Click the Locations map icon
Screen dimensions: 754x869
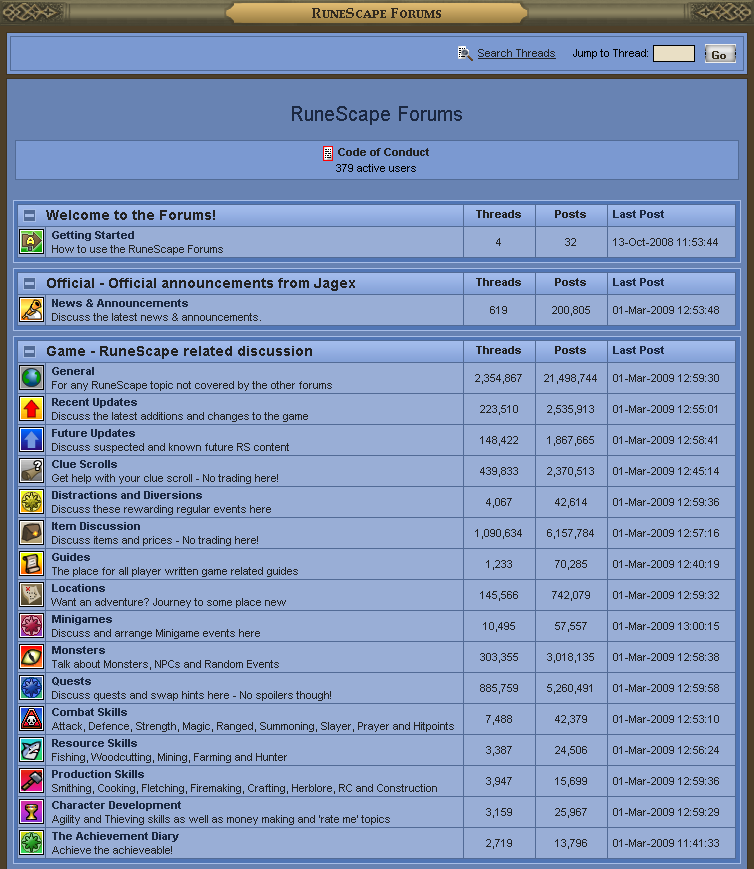32,595
